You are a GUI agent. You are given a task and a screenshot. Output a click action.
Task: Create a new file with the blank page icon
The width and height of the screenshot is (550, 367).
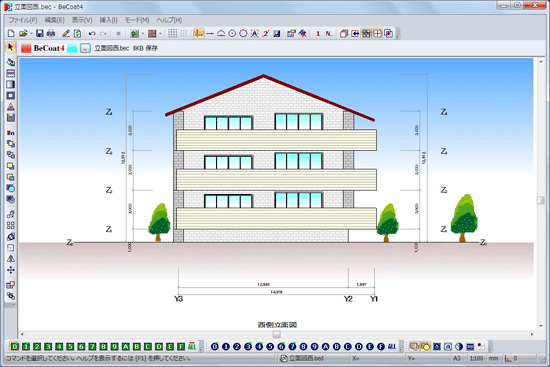(11, 33)
